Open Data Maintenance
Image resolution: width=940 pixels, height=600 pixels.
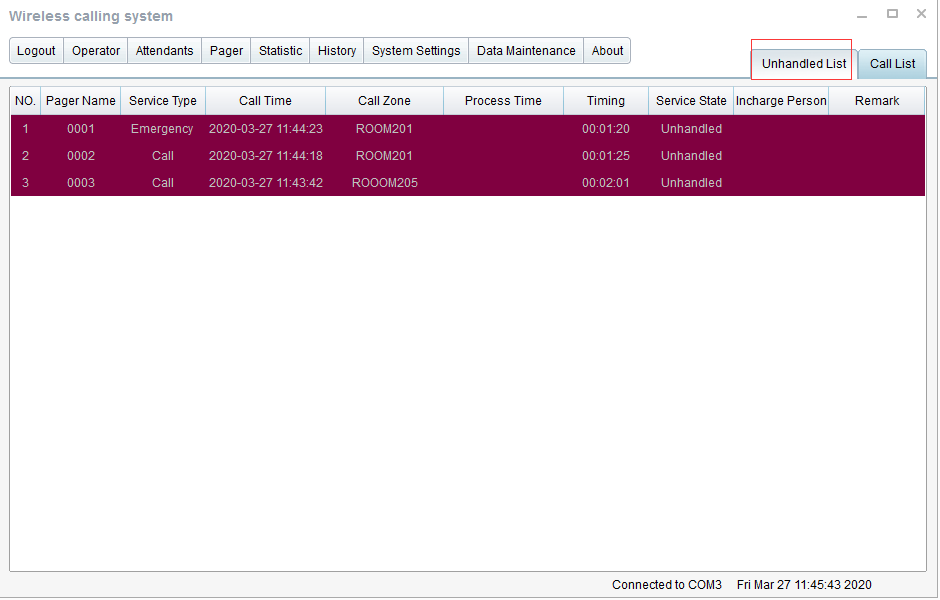[x=526, y=51]
